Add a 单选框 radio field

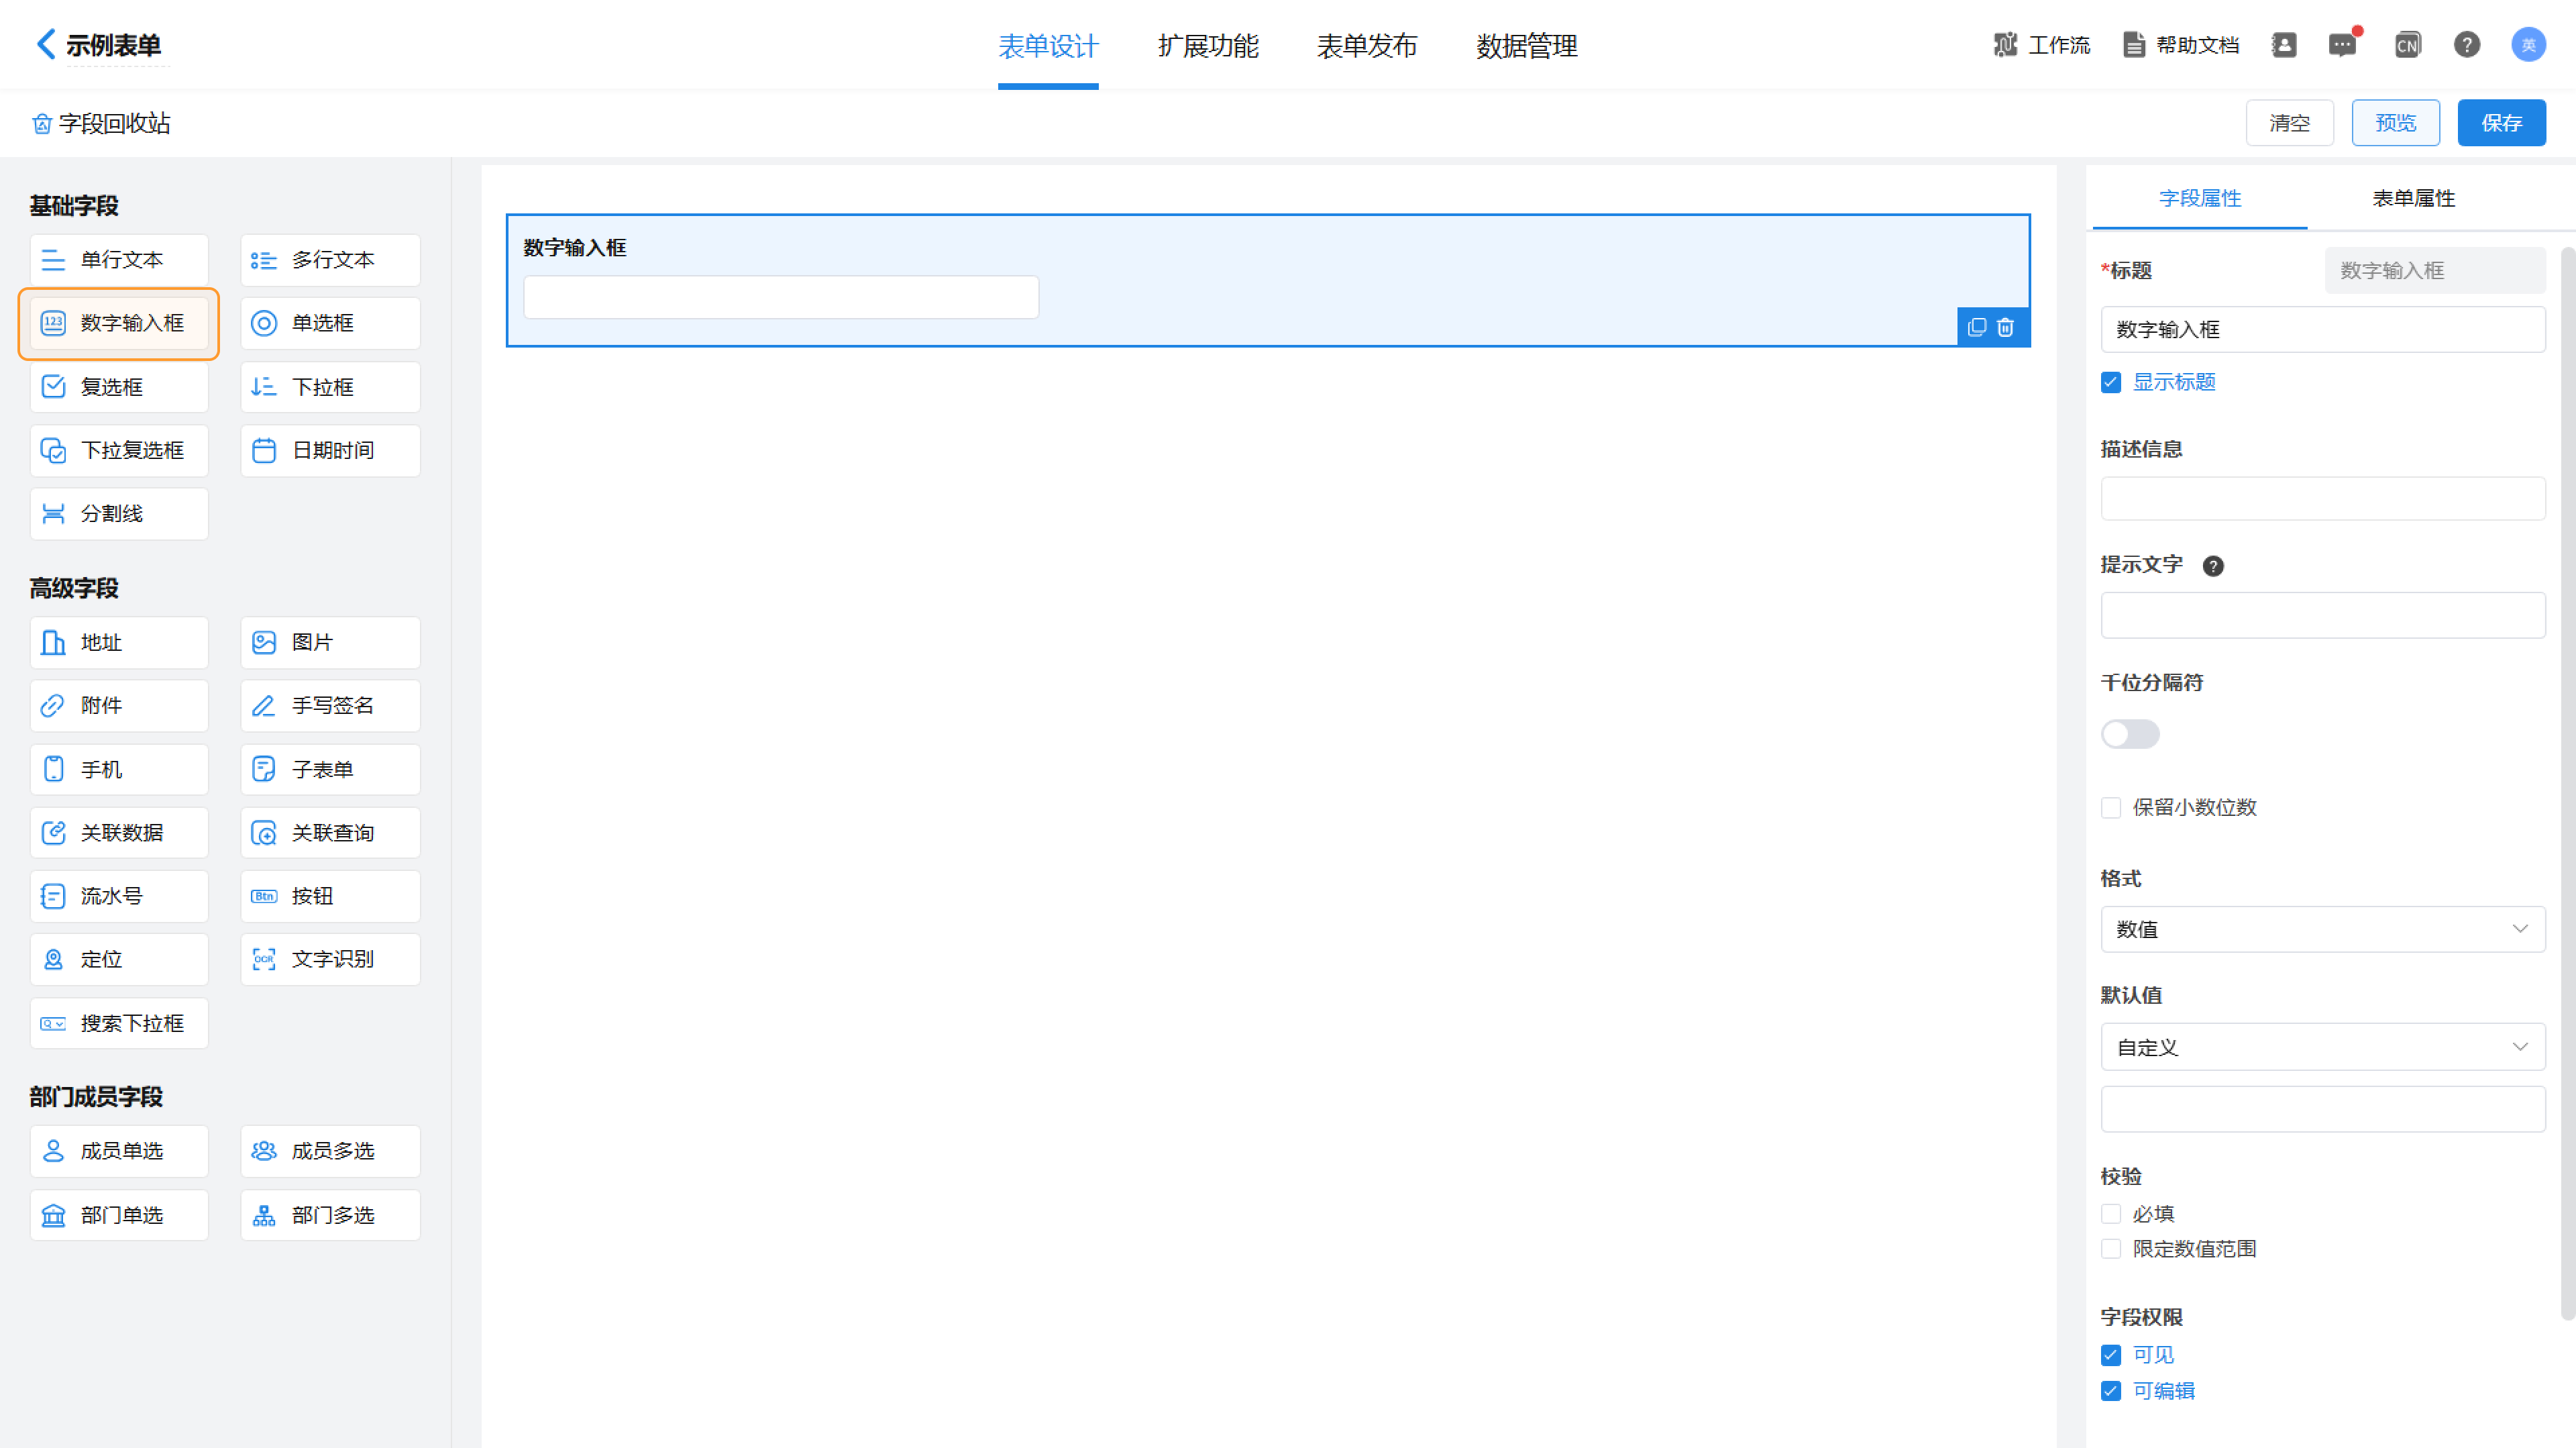(x=330, y=323)
